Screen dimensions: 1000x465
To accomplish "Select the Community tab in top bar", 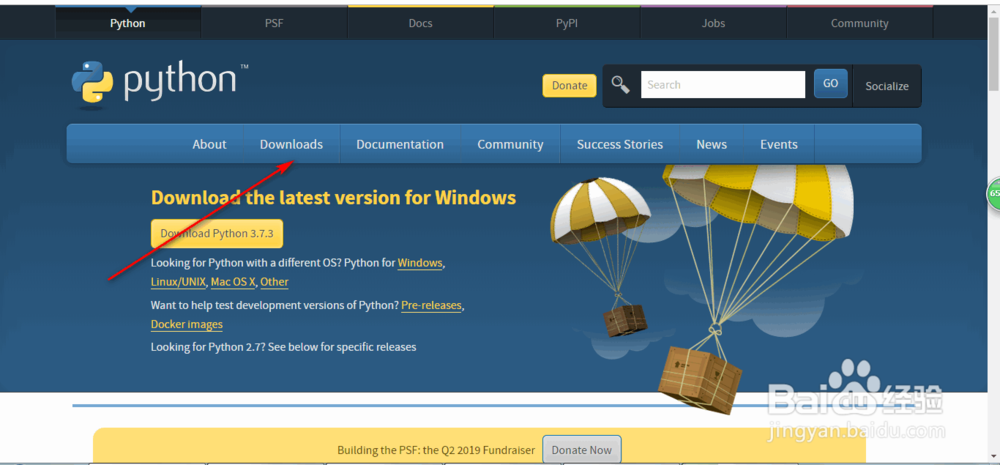I will (860, 23).
